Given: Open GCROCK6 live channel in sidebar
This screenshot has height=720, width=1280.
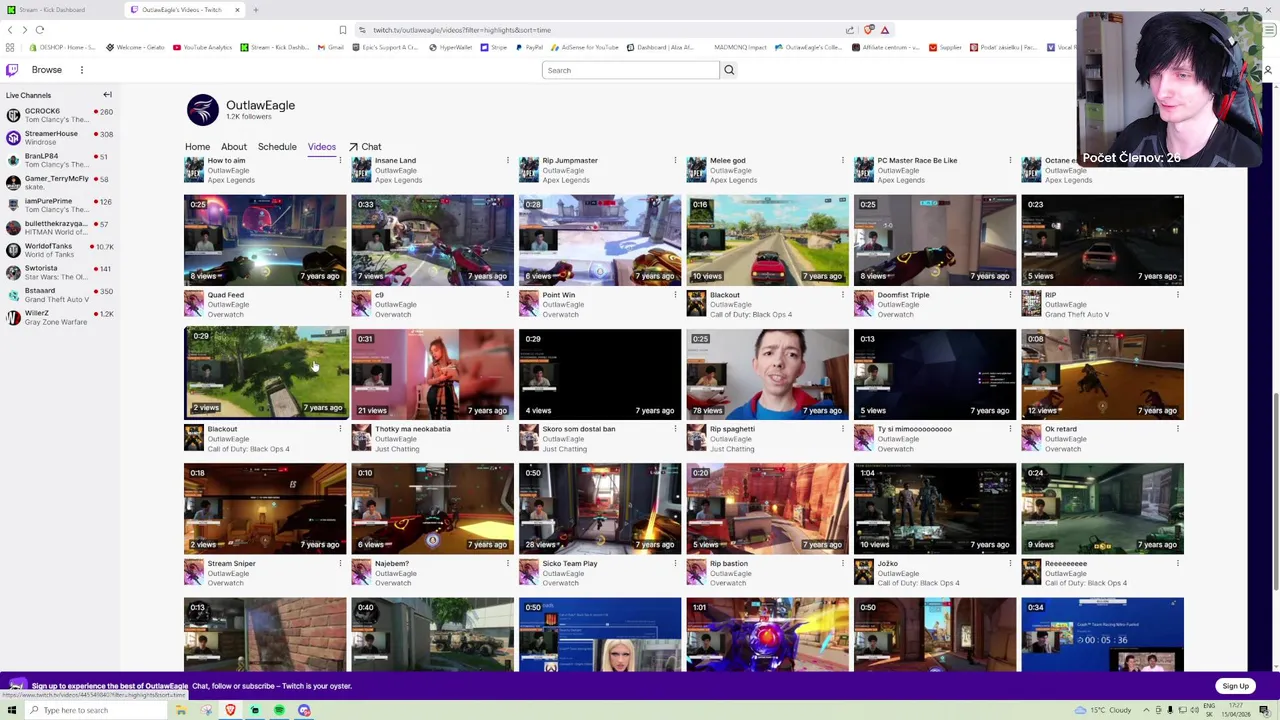Looking at the screenshot, I should 60,115.
